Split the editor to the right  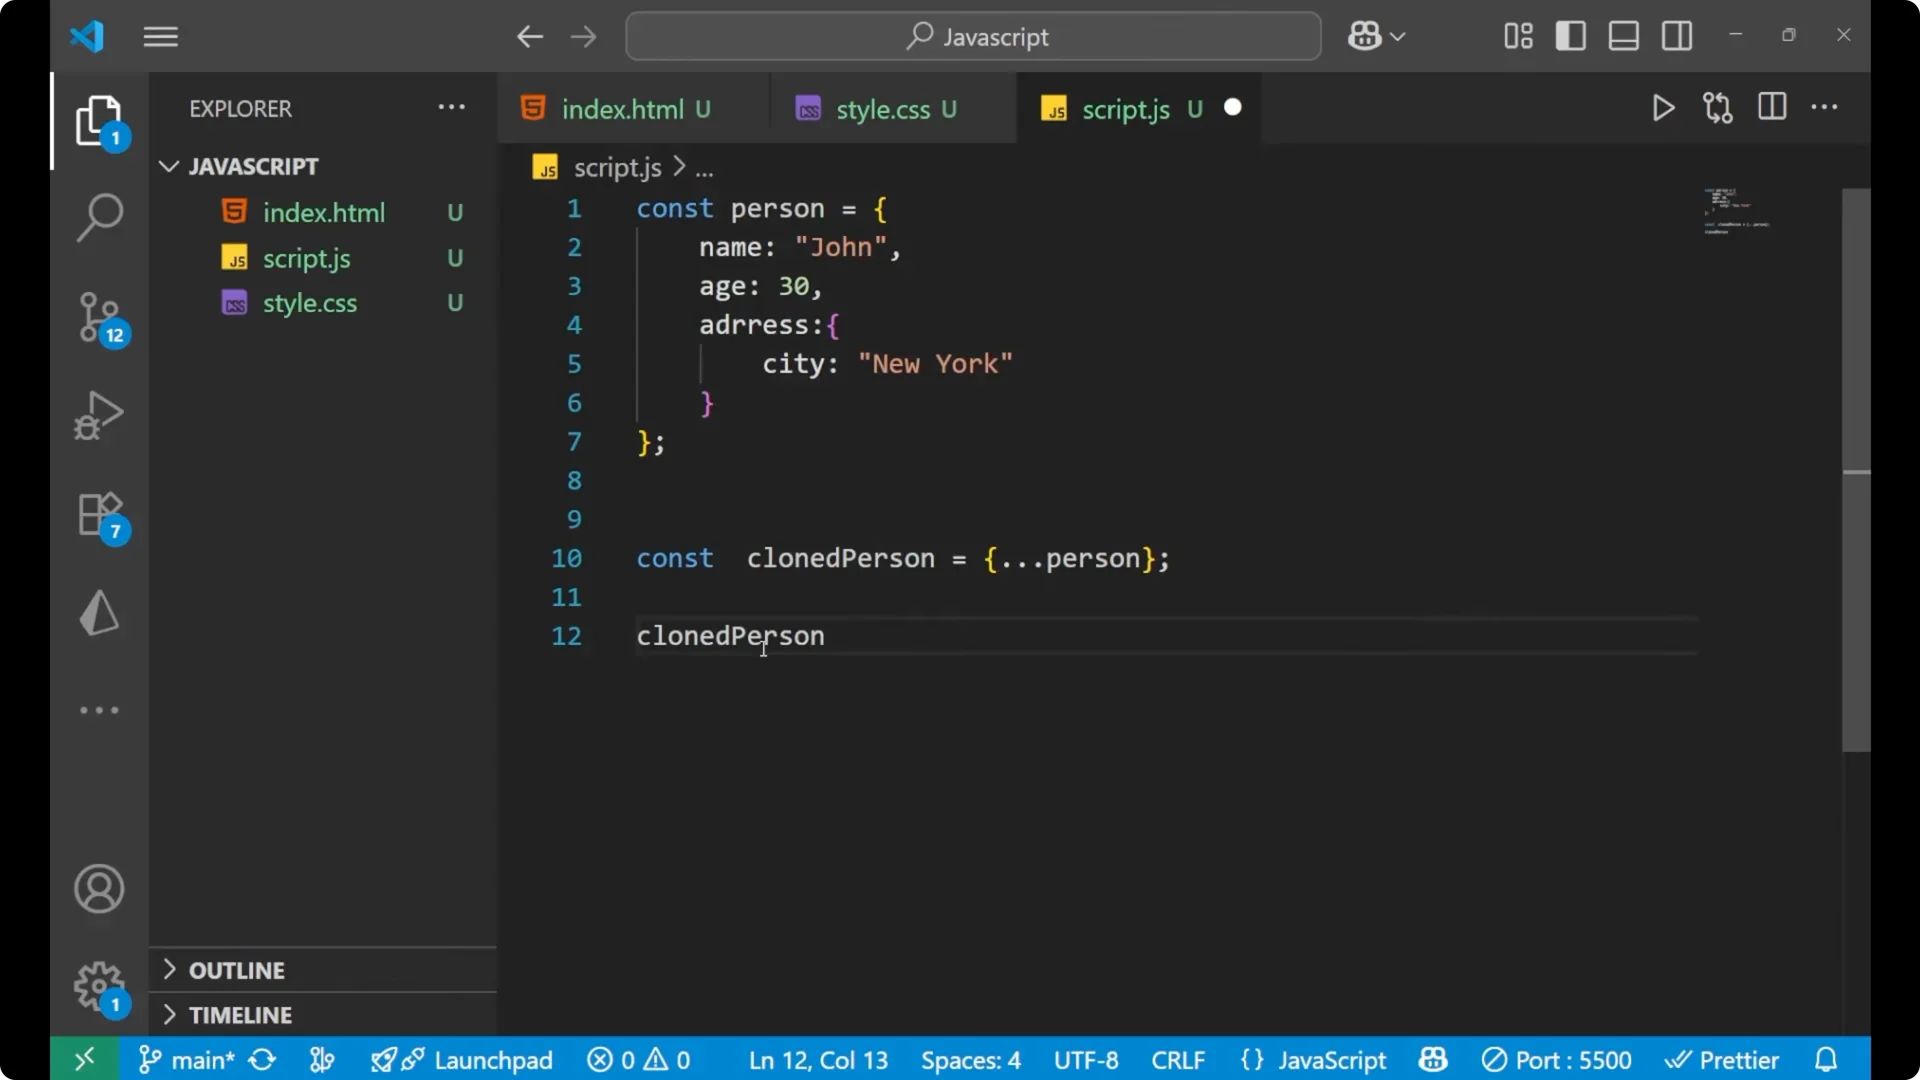coord(1771,107)
